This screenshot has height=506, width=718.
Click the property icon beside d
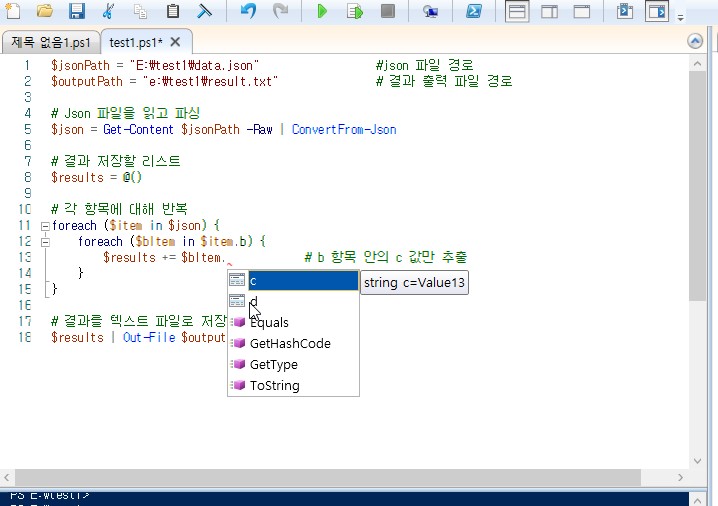coord(237,301)
